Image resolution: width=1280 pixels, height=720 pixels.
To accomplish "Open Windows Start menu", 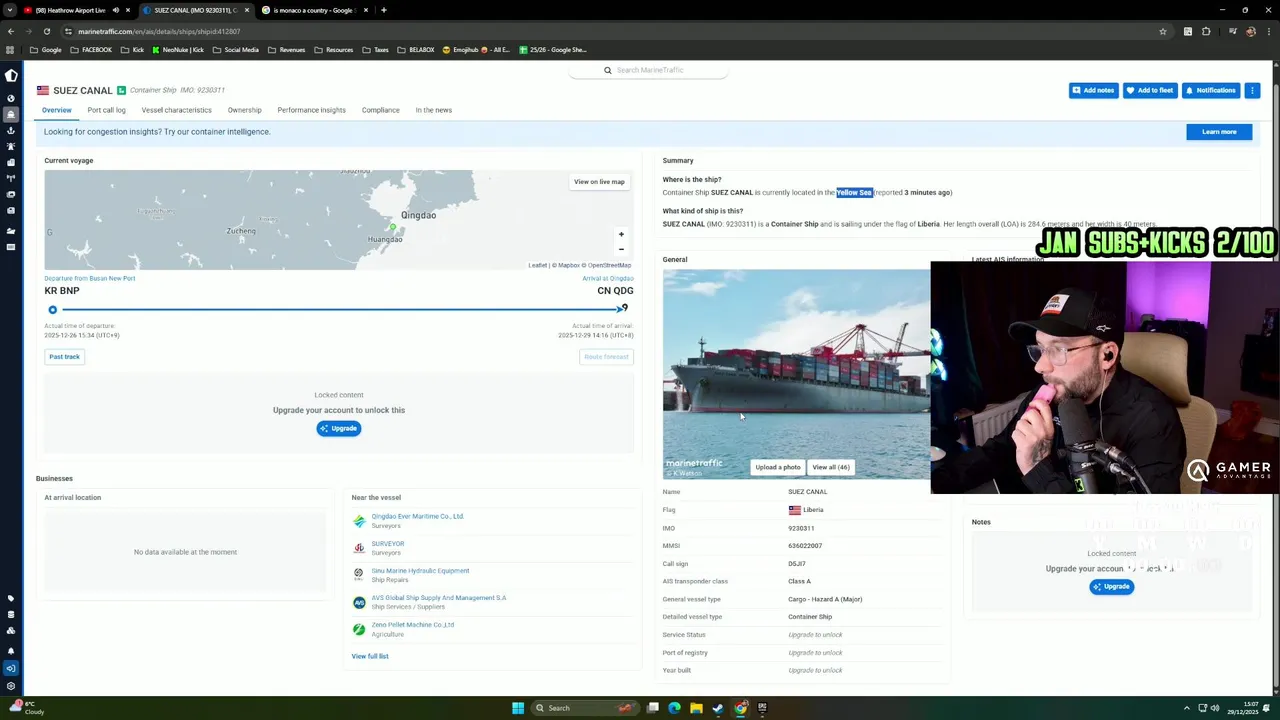I will 518,708.
